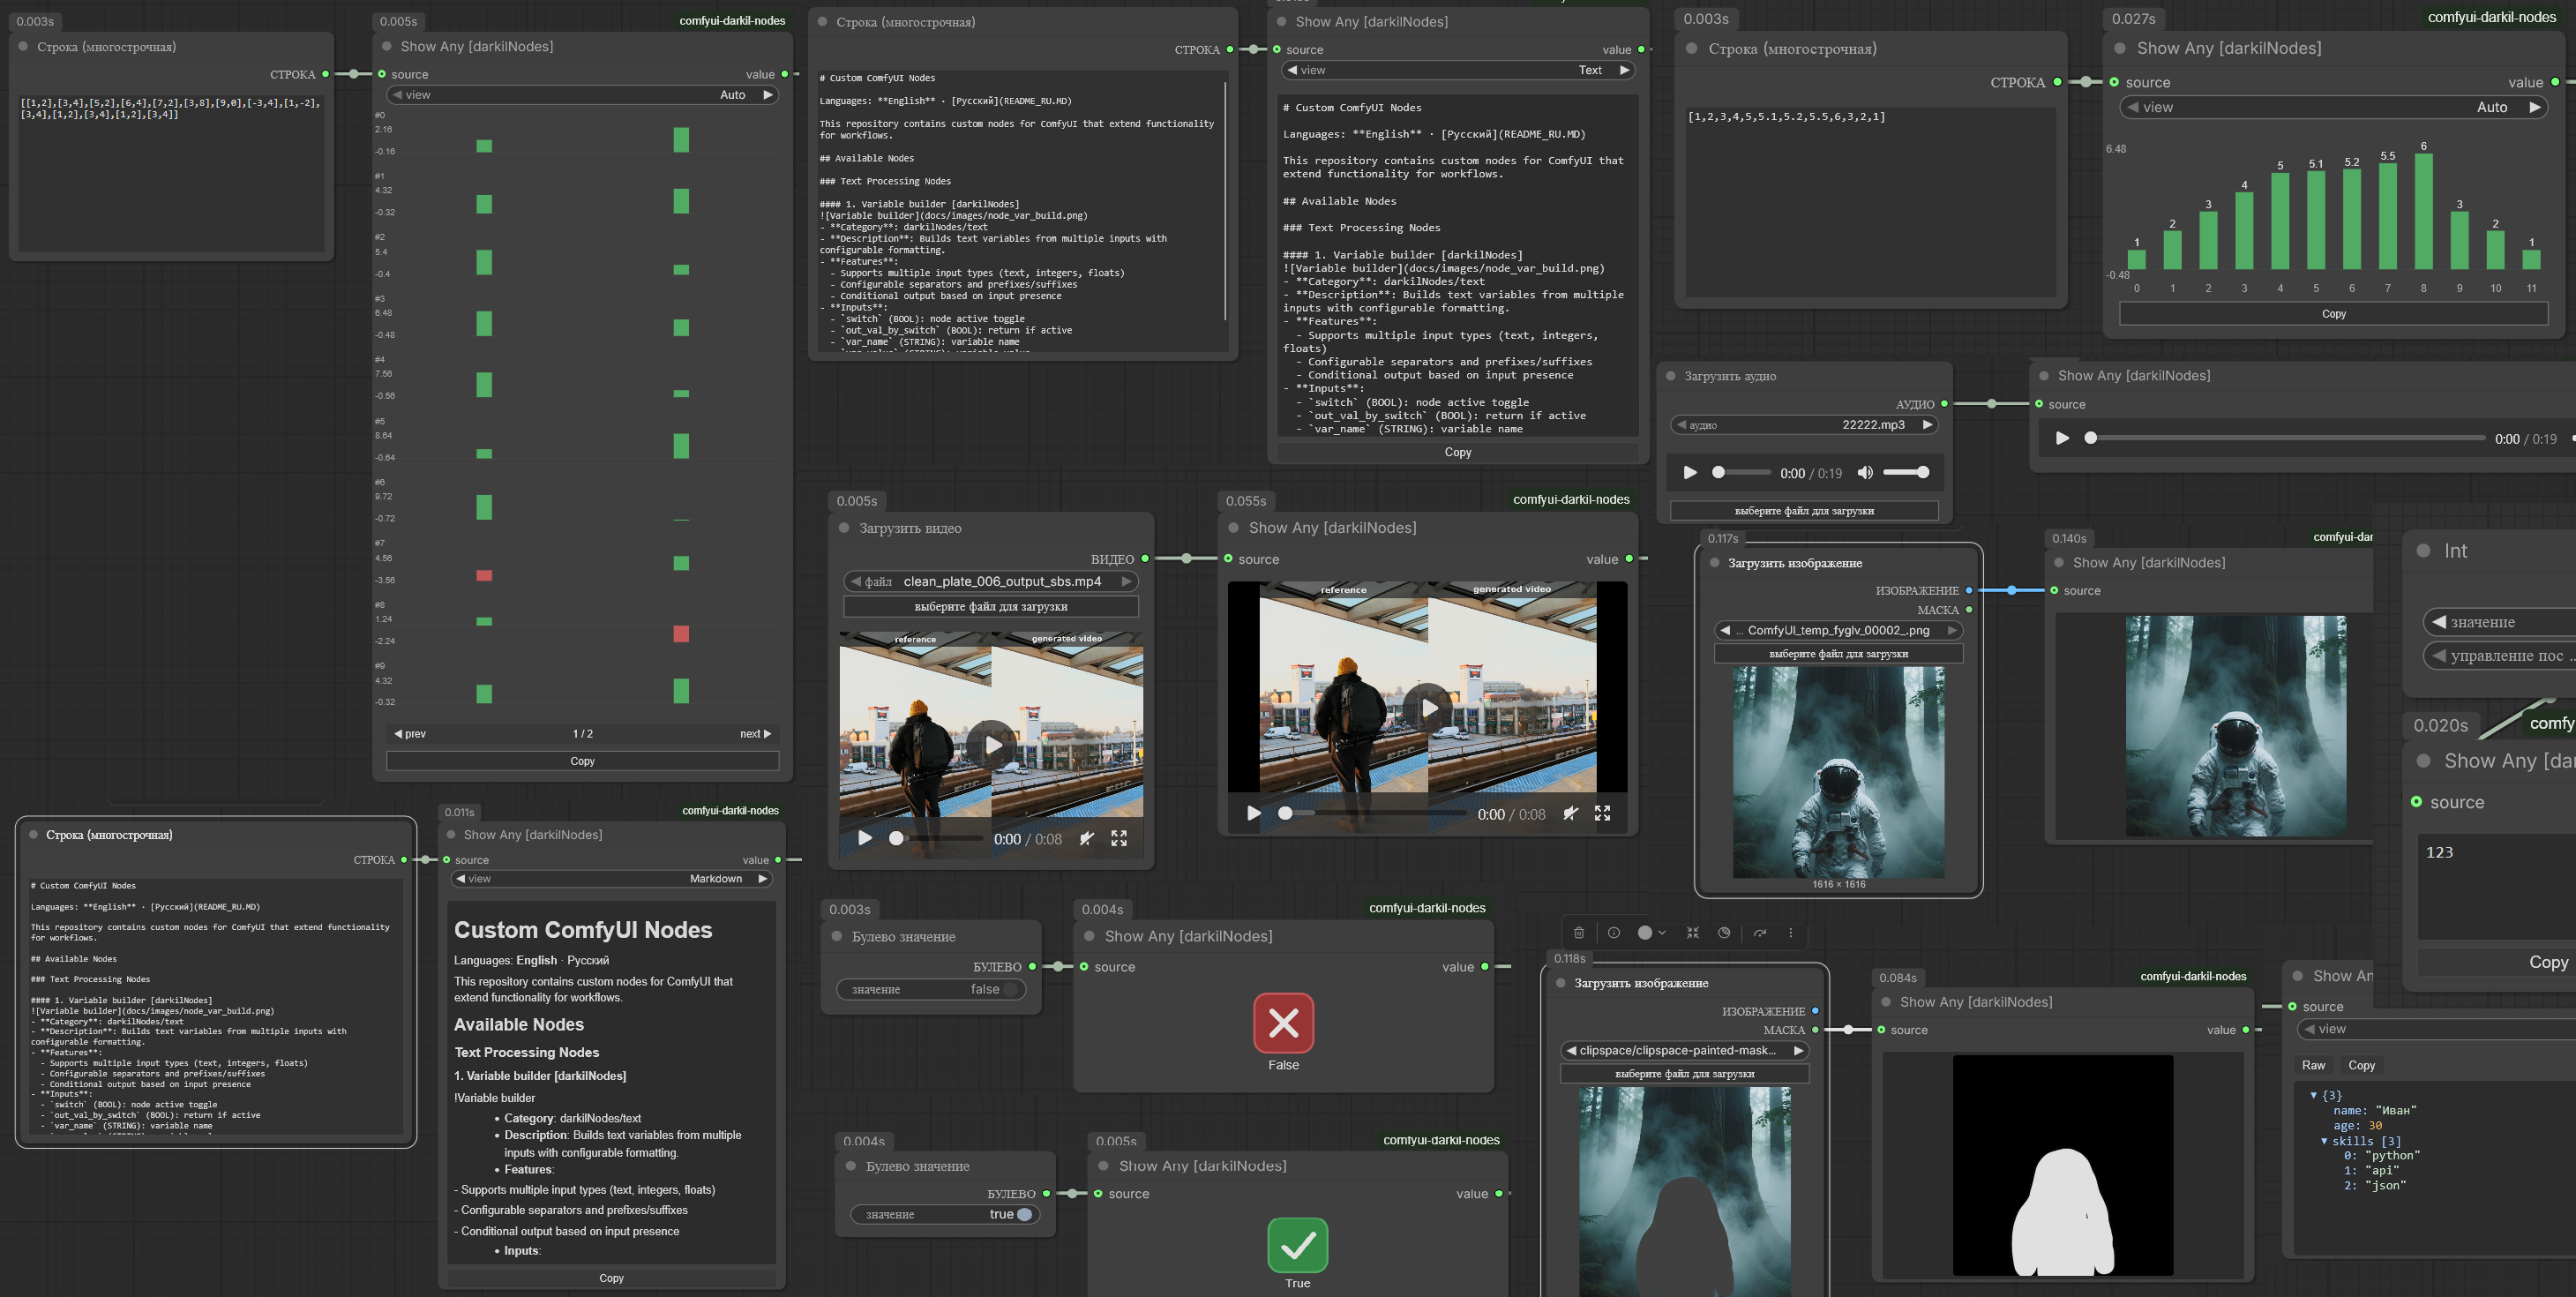Click the left arrow beside ComfyUI_temp_fyglv_00002_.png
This screenshot has height=1297, width=2576.
coord(1725,630)
